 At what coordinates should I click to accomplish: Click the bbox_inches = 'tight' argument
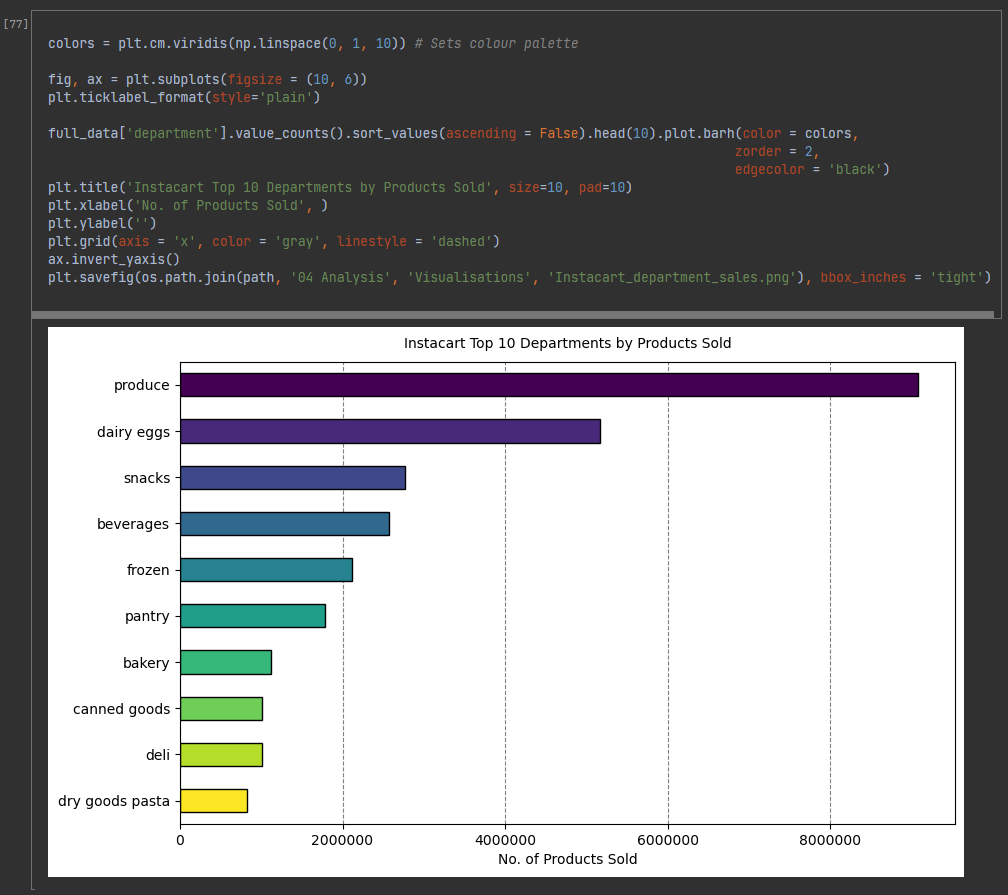905,277
